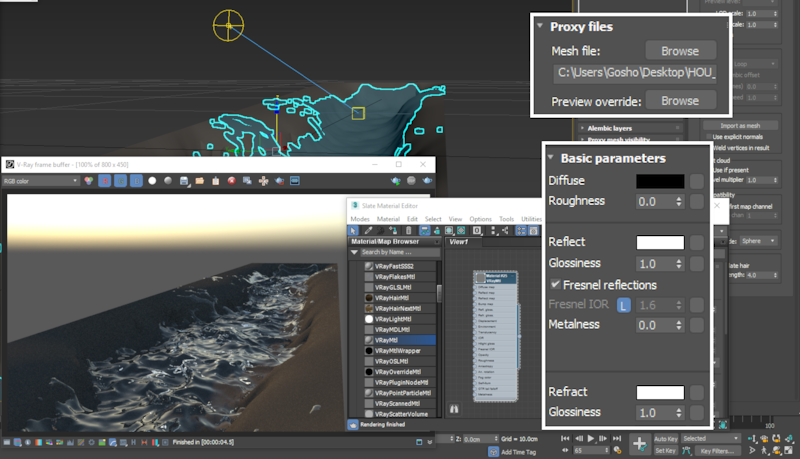
Task: Click Browse next to Preview override
Action: tap(680, 100)
